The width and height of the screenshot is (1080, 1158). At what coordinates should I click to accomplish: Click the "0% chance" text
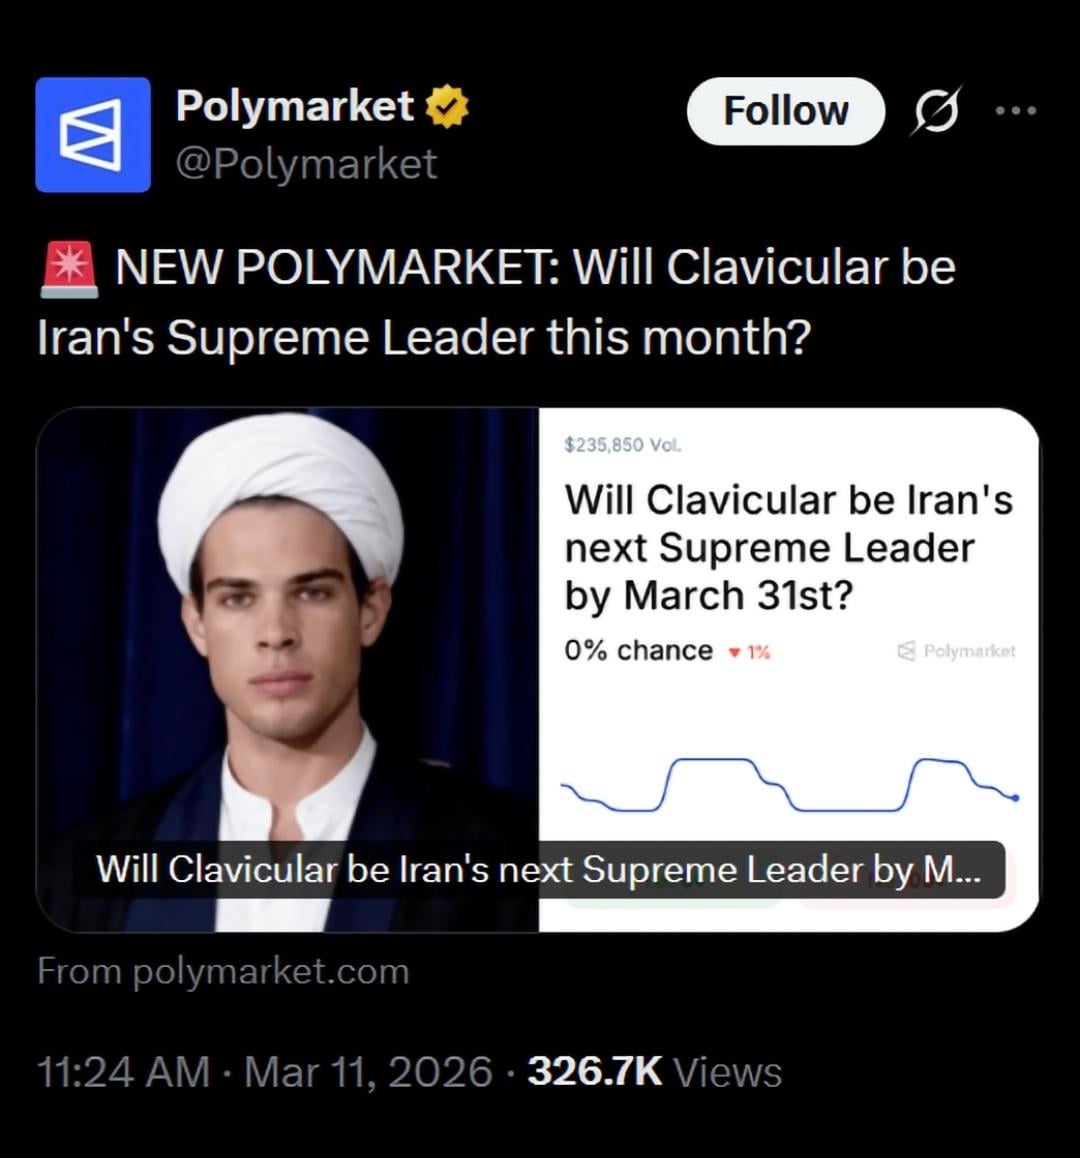pos(638,651)
